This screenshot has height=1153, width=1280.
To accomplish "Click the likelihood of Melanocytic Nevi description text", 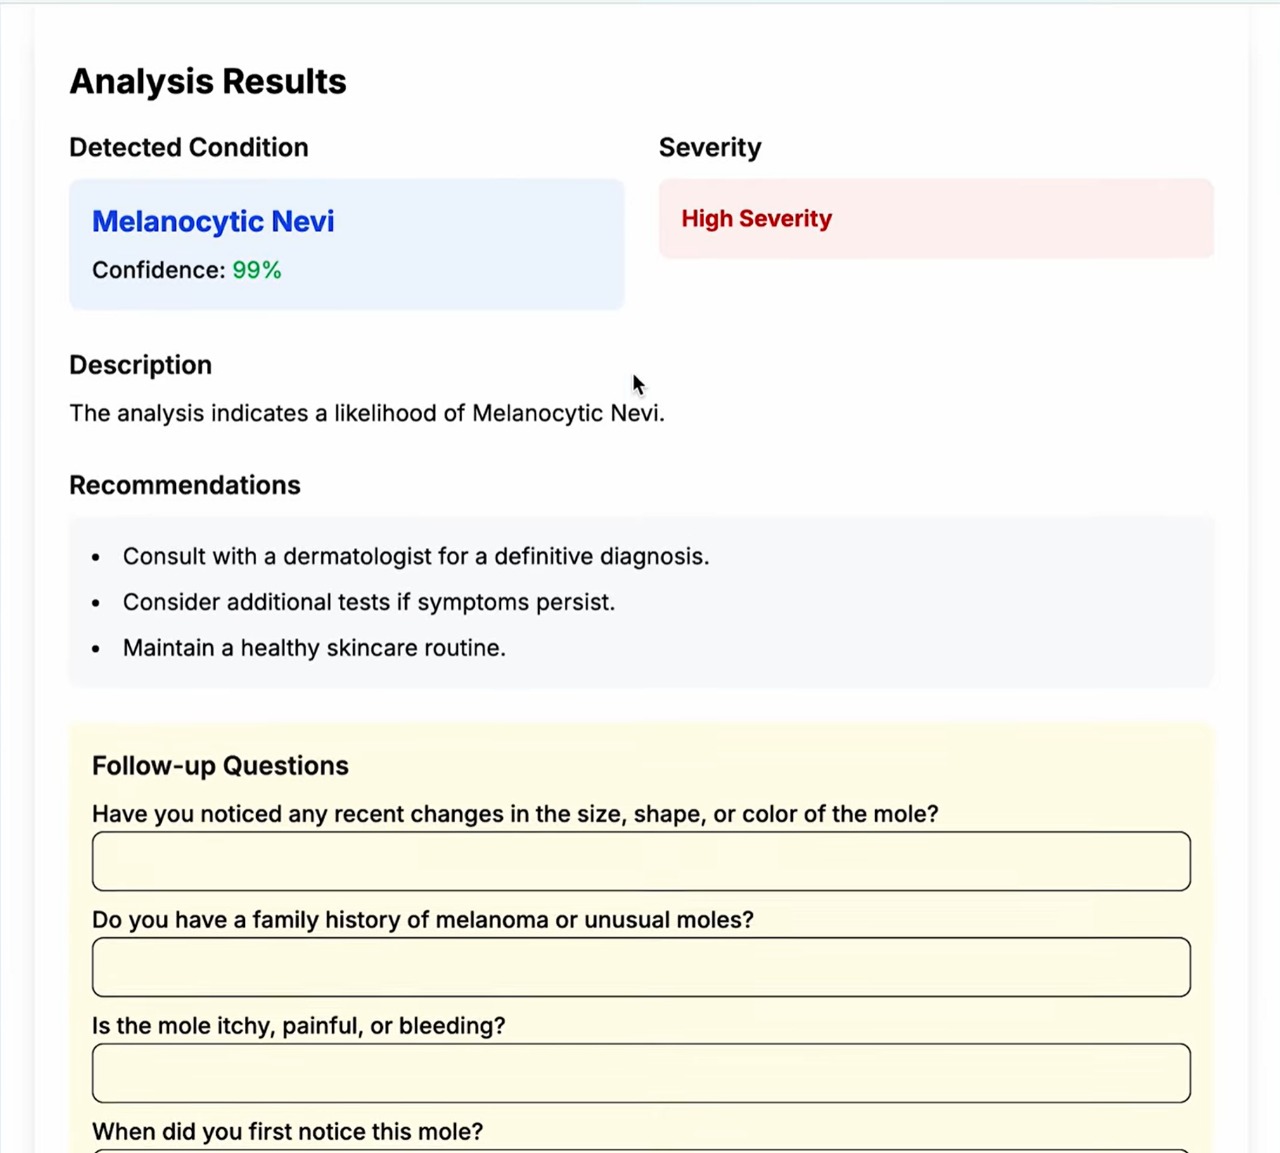I will click(366, 413).
